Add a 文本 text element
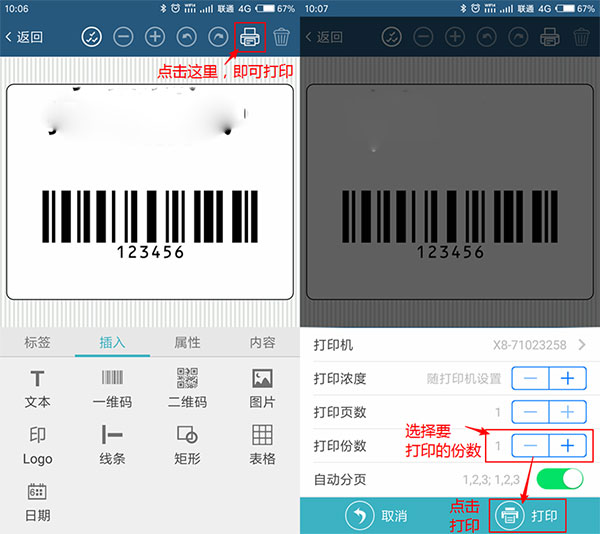This screenshot has height=534, width=600. pos(37,388)
